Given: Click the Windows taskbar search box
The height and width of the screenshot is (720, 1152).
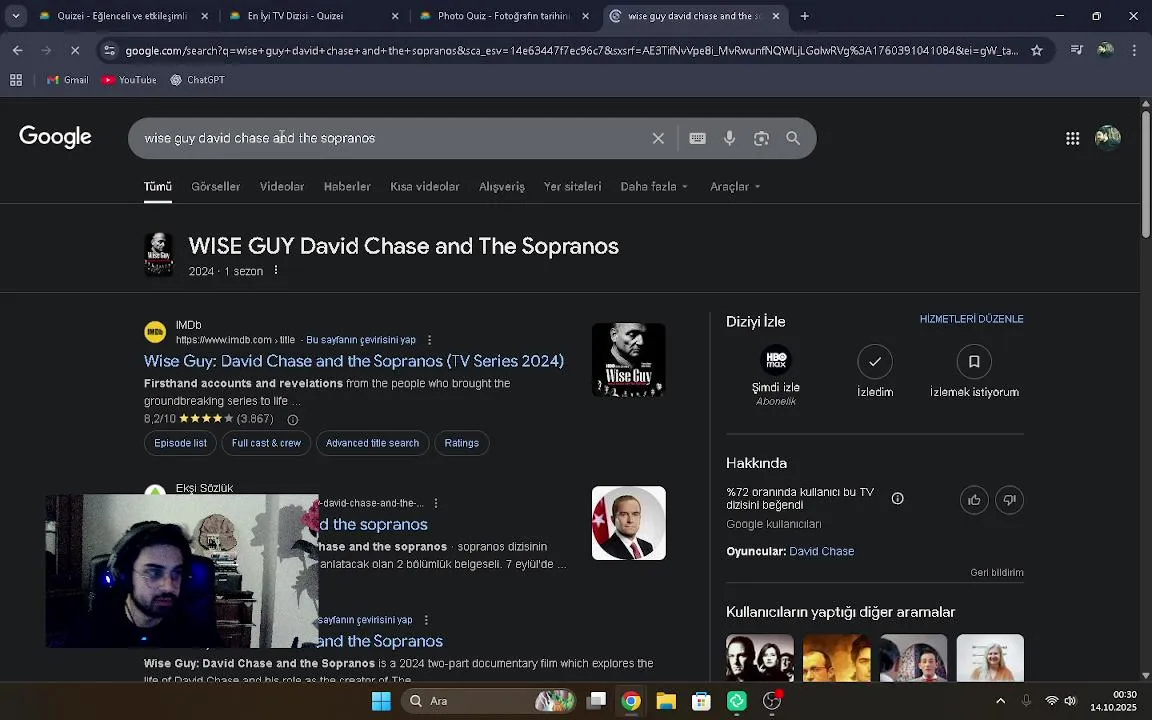Looking at the screenshot, I should coord(488,701).
